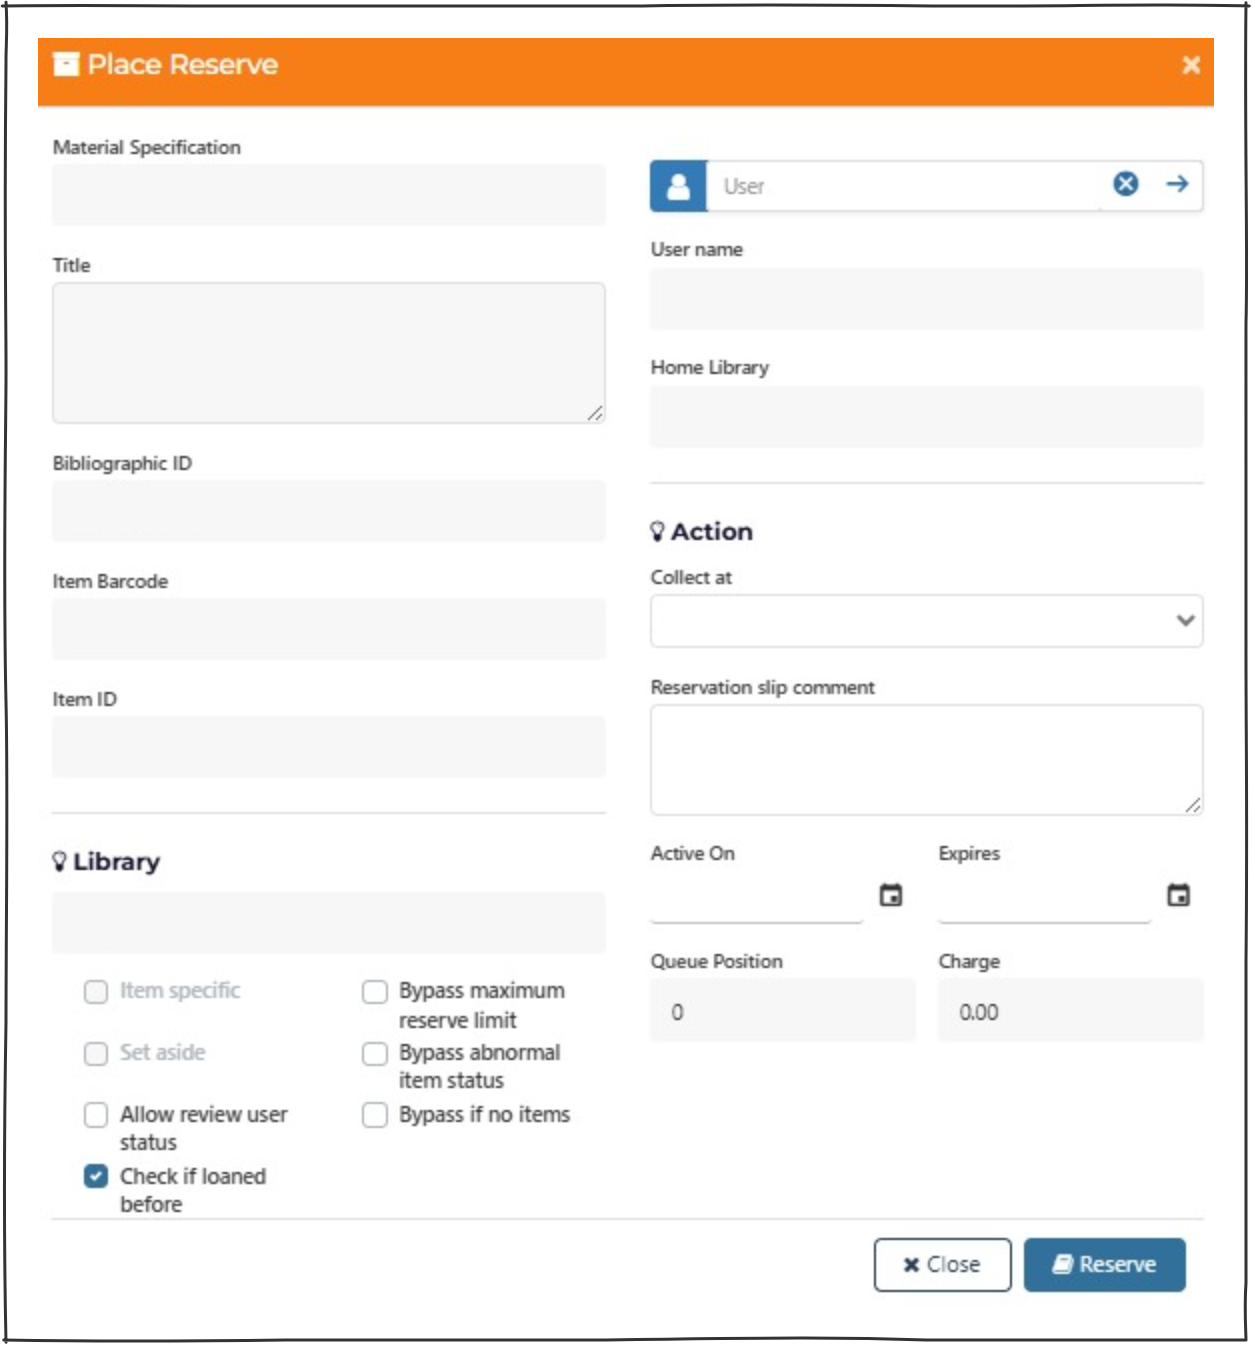
Task: Click into Reservation slip comment box
Action: [x=926, y=759]
